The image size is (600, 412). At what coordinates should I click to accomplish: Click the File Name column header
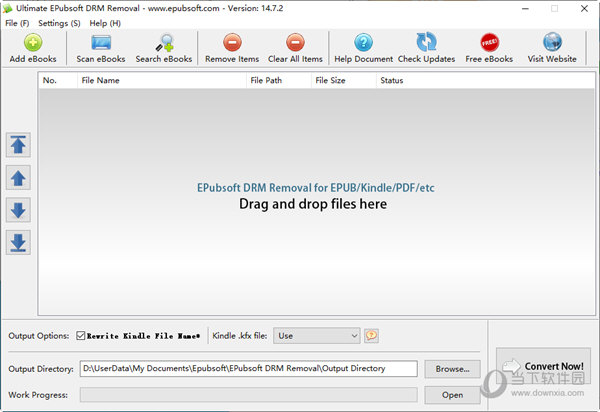(162, 80)
